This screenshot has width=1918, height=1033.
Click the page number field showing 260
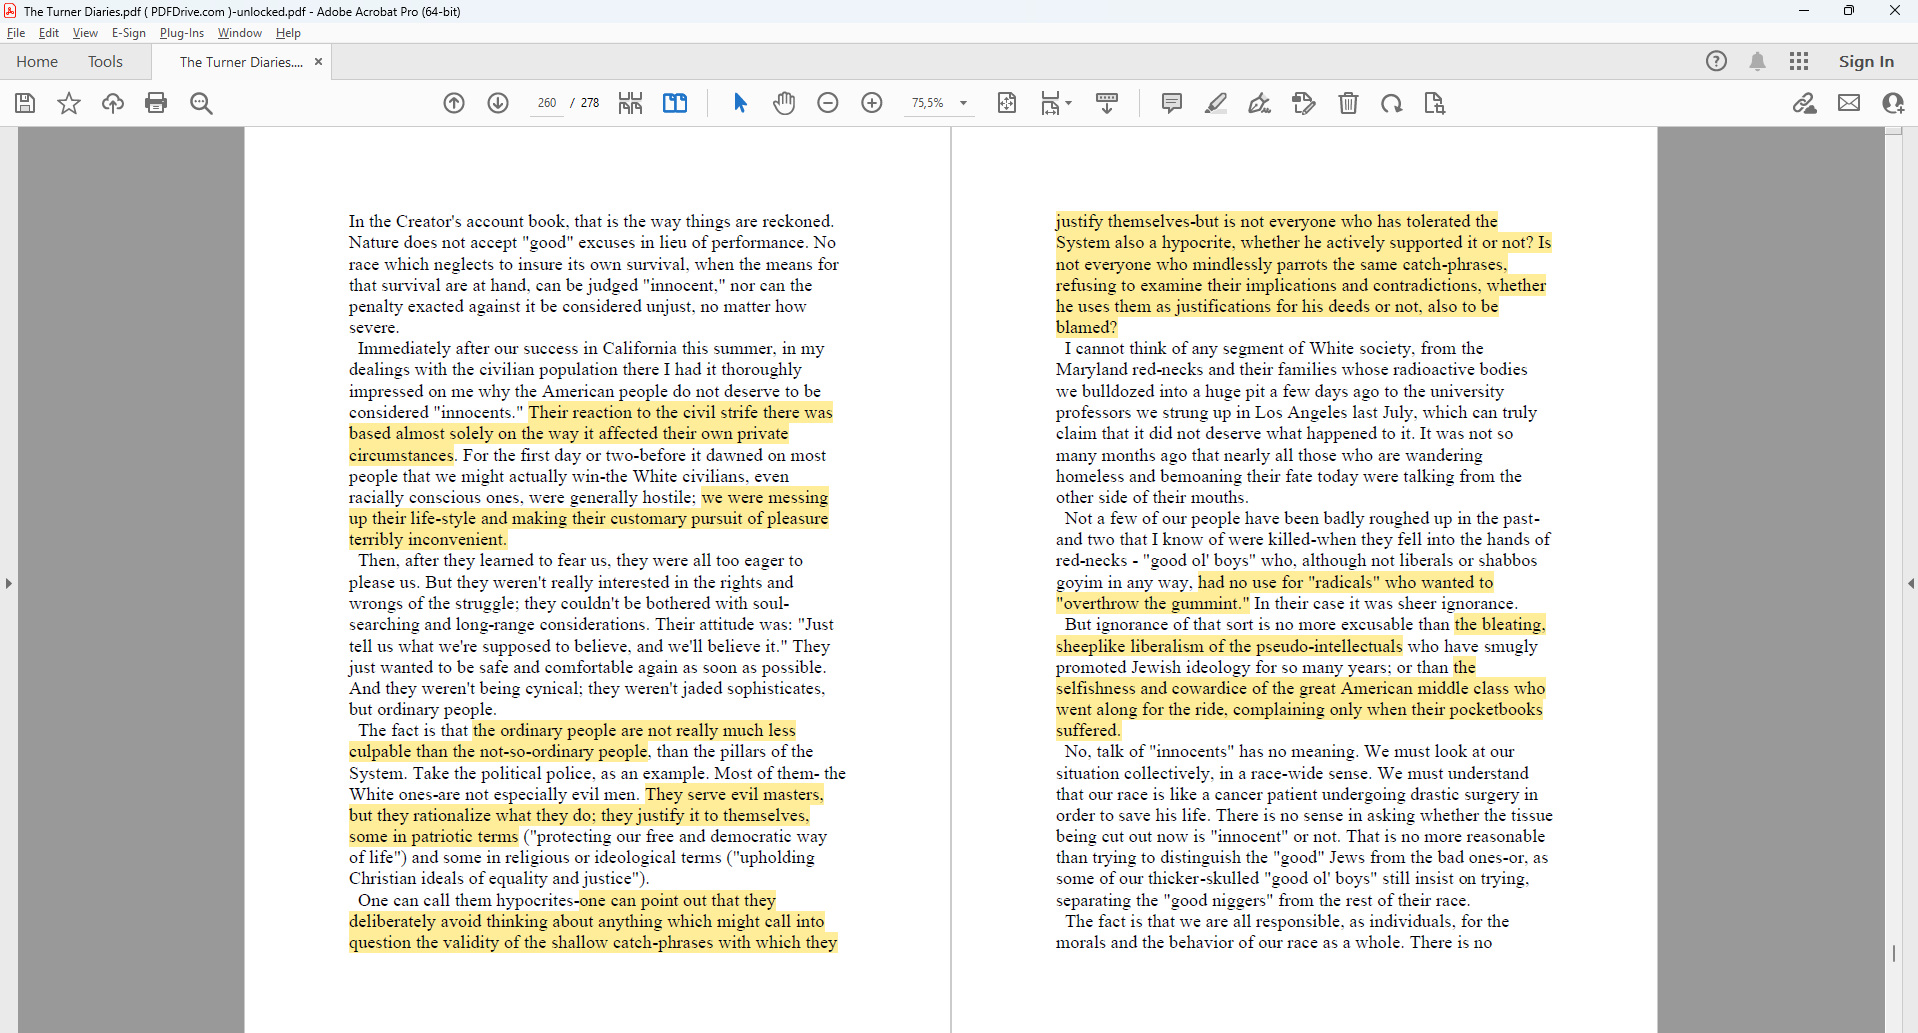pos(547,103)
